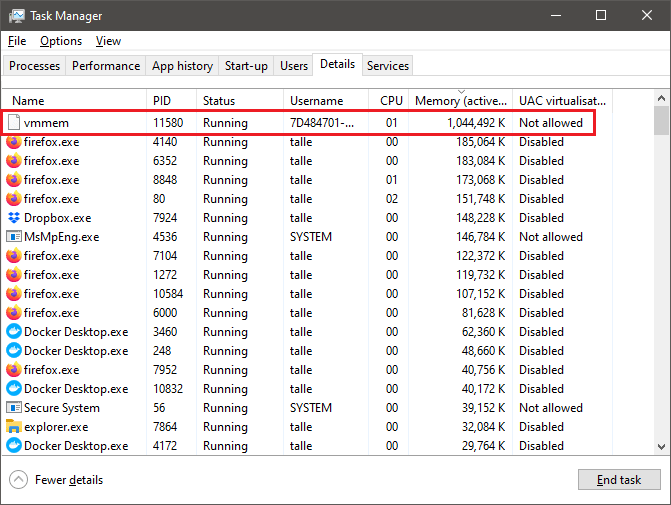Open the View menu
The height and width of the screenshot is (505, 671).
click(108, 41)
